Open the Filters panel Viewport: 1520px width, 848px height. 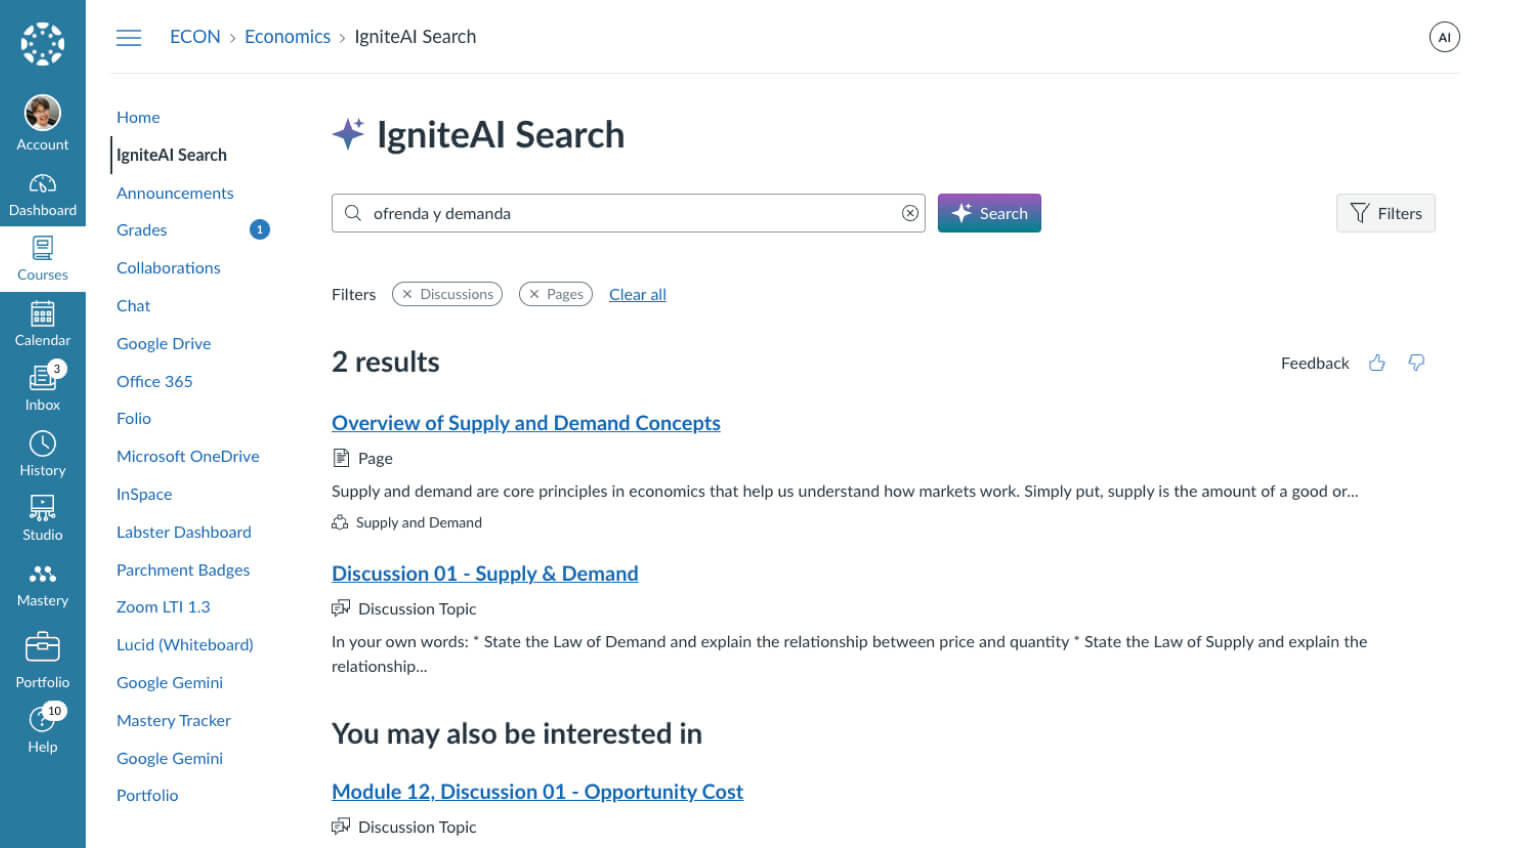coord(1385,213)
